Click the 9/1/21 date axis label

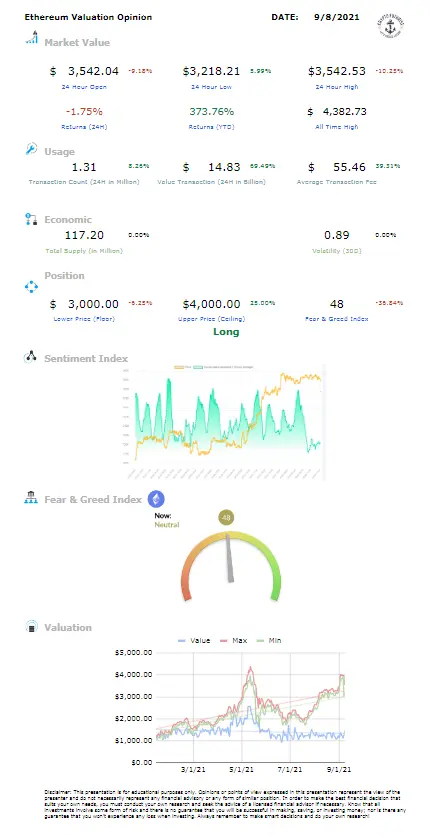tap(341, 769)
